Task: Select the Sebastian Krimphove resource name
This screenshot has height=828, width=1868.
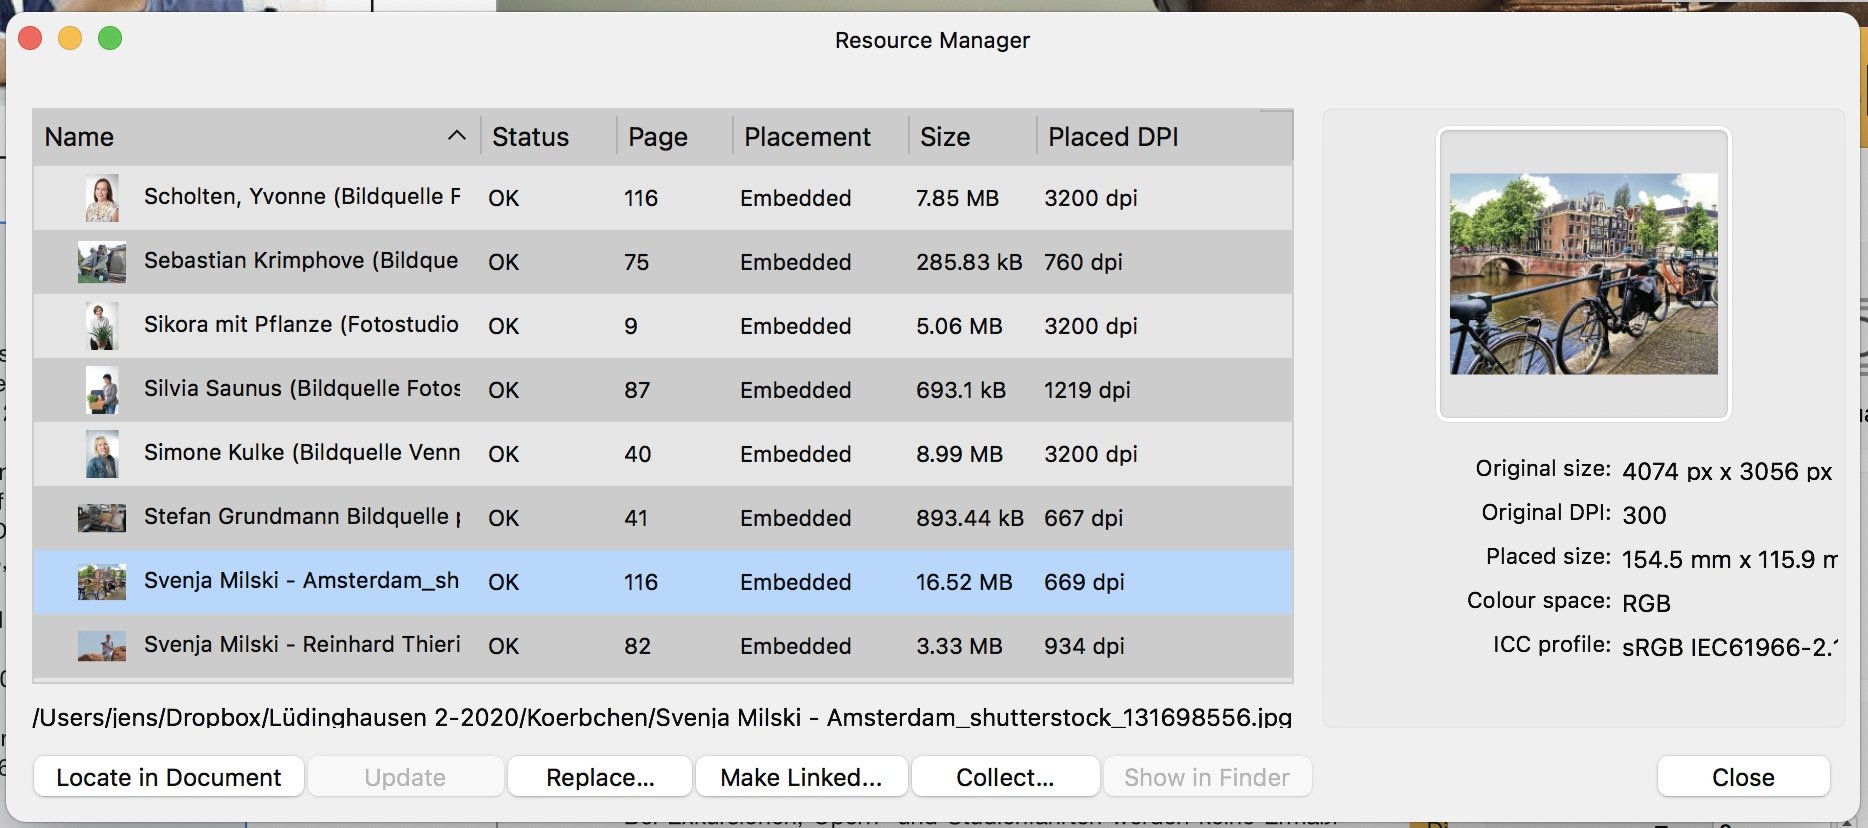Action: point(301,261)
